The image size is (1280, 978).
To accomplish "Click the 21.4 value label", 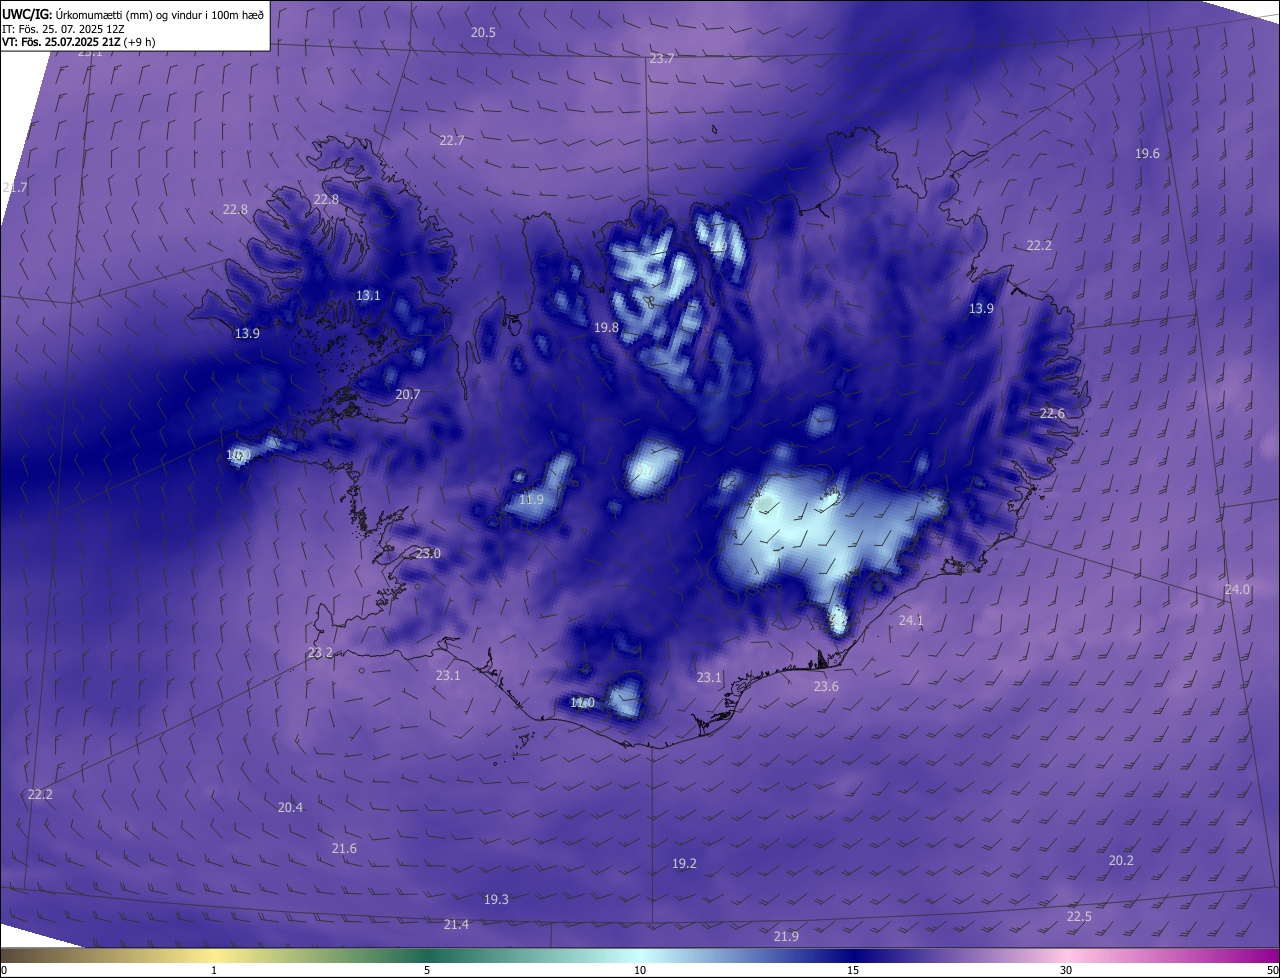I will (x=456, y=925).
